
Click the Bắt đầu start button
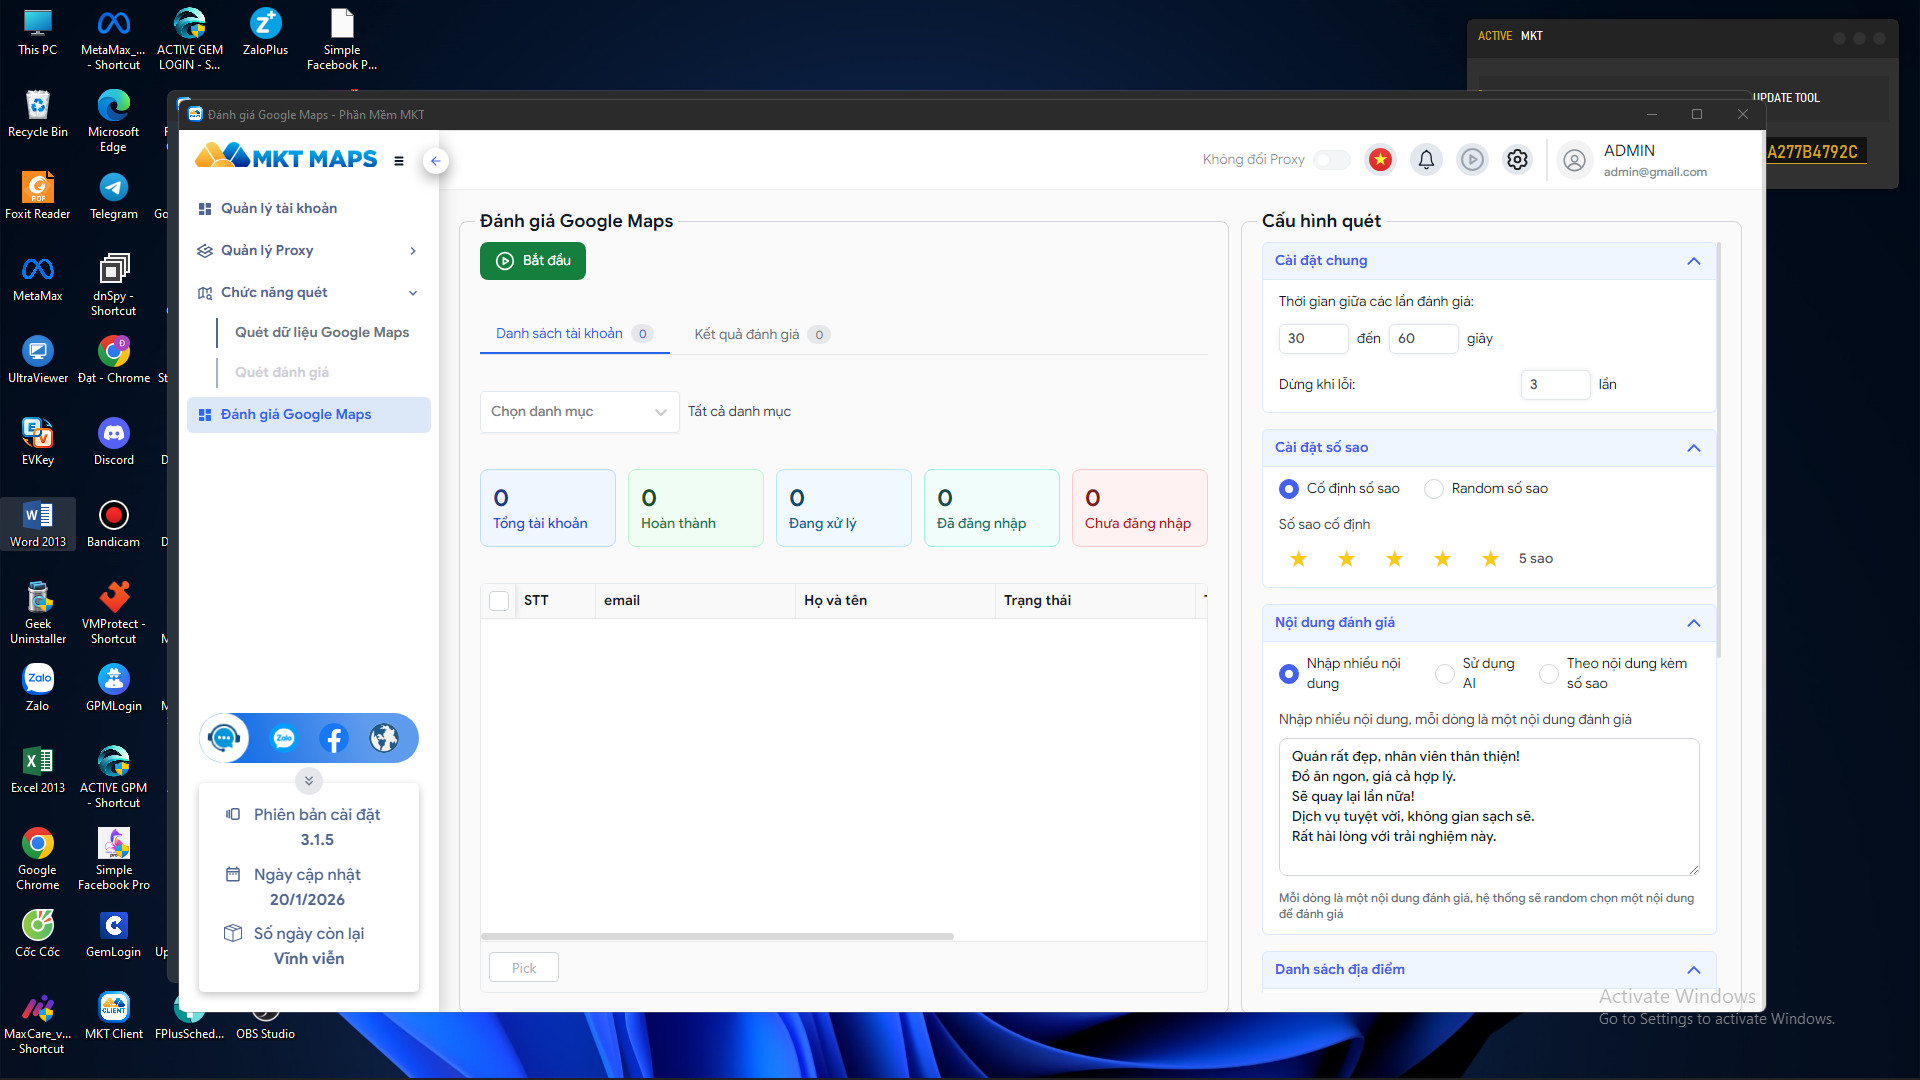click(533, 261)
